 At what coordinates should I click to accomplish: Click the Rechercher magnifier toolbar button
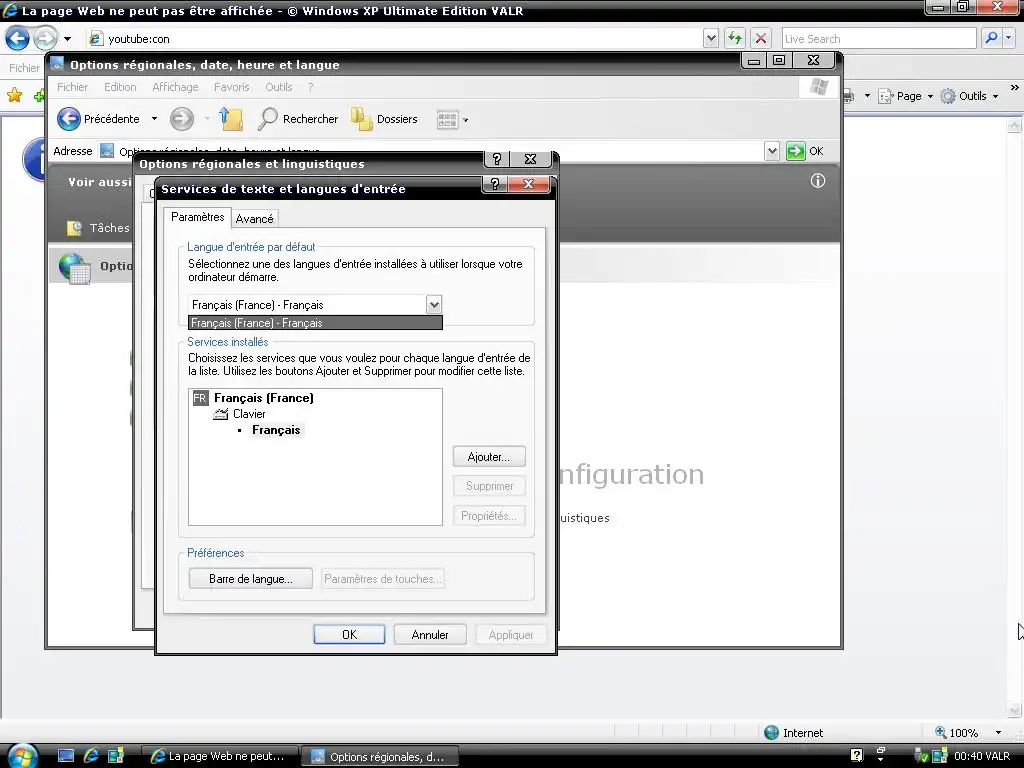pos(298,119)
